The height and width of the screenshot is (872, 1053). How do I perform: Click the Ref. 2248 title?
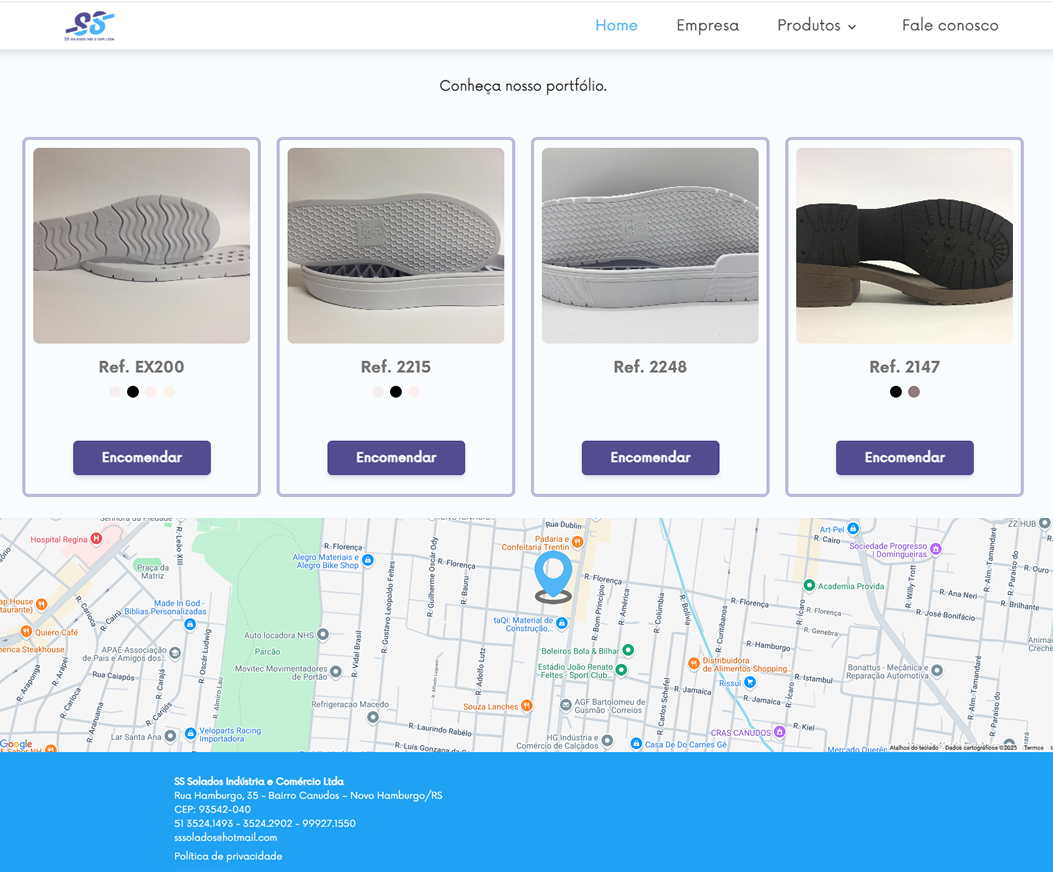(650, 367)
